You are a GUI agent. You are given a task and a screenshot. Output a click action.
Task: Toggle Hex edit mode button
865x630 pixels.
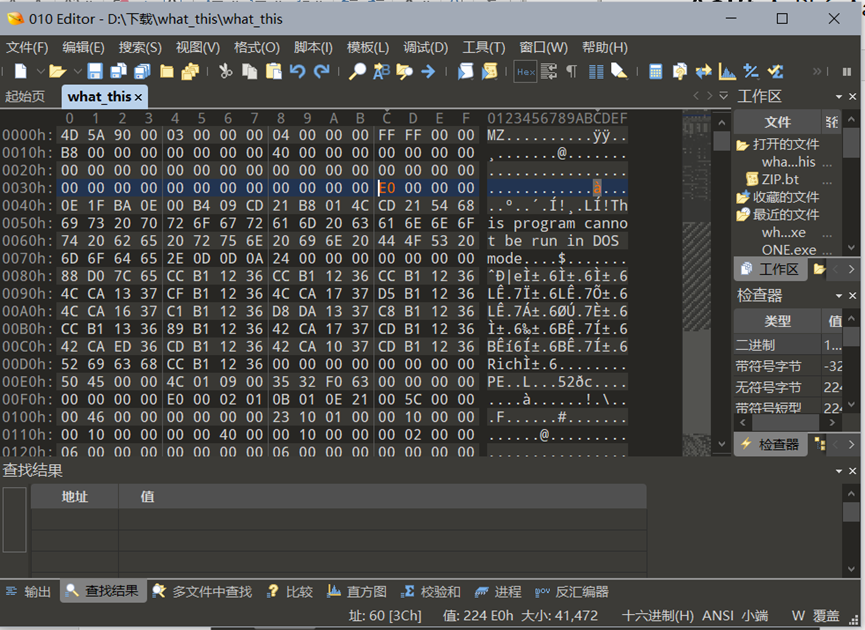pos(526,72)
